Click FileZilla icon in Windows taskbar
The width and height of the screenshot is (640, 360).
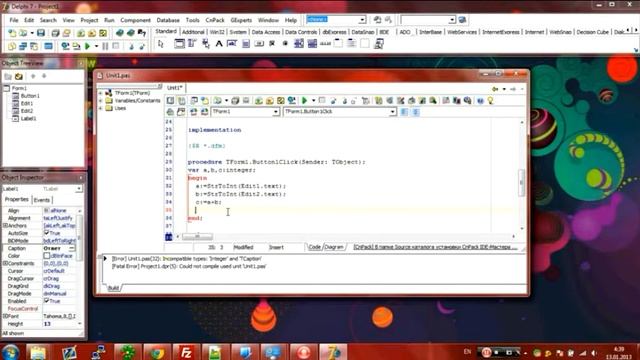pyautogui.click(x=186, y=352)
